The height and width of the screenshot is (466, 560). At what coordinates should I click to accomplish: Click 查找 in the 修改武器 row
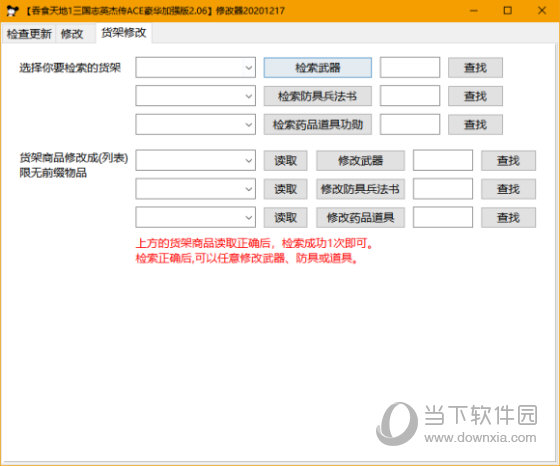click(x=508, y=161)
